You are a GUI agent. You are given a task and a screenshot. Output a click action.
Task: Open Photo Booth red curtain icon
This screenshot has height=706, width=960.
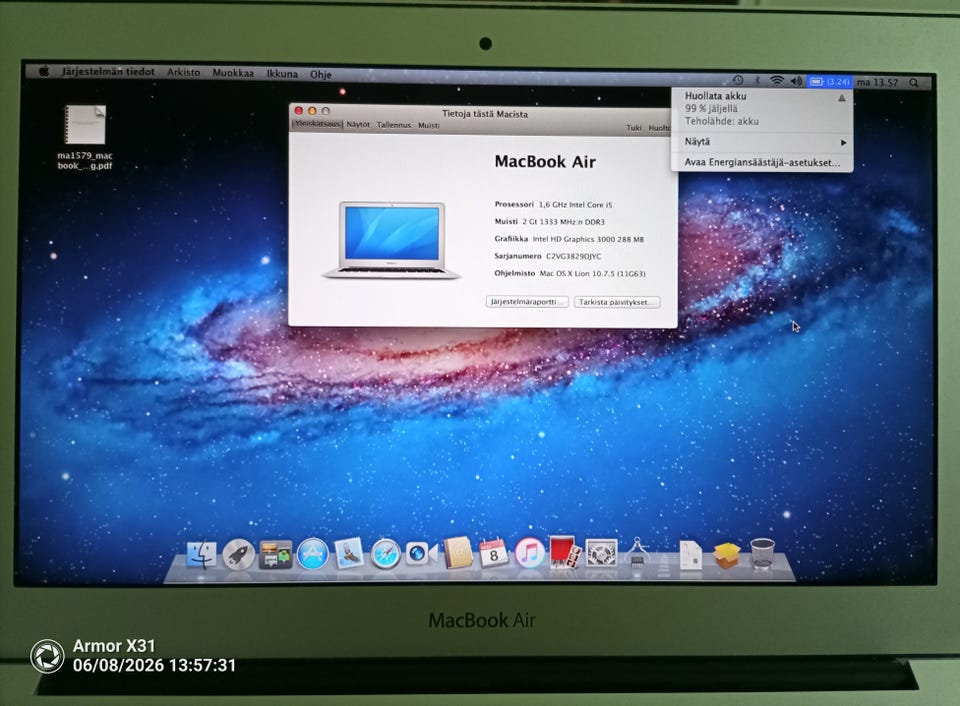click(x=565, y=552)
